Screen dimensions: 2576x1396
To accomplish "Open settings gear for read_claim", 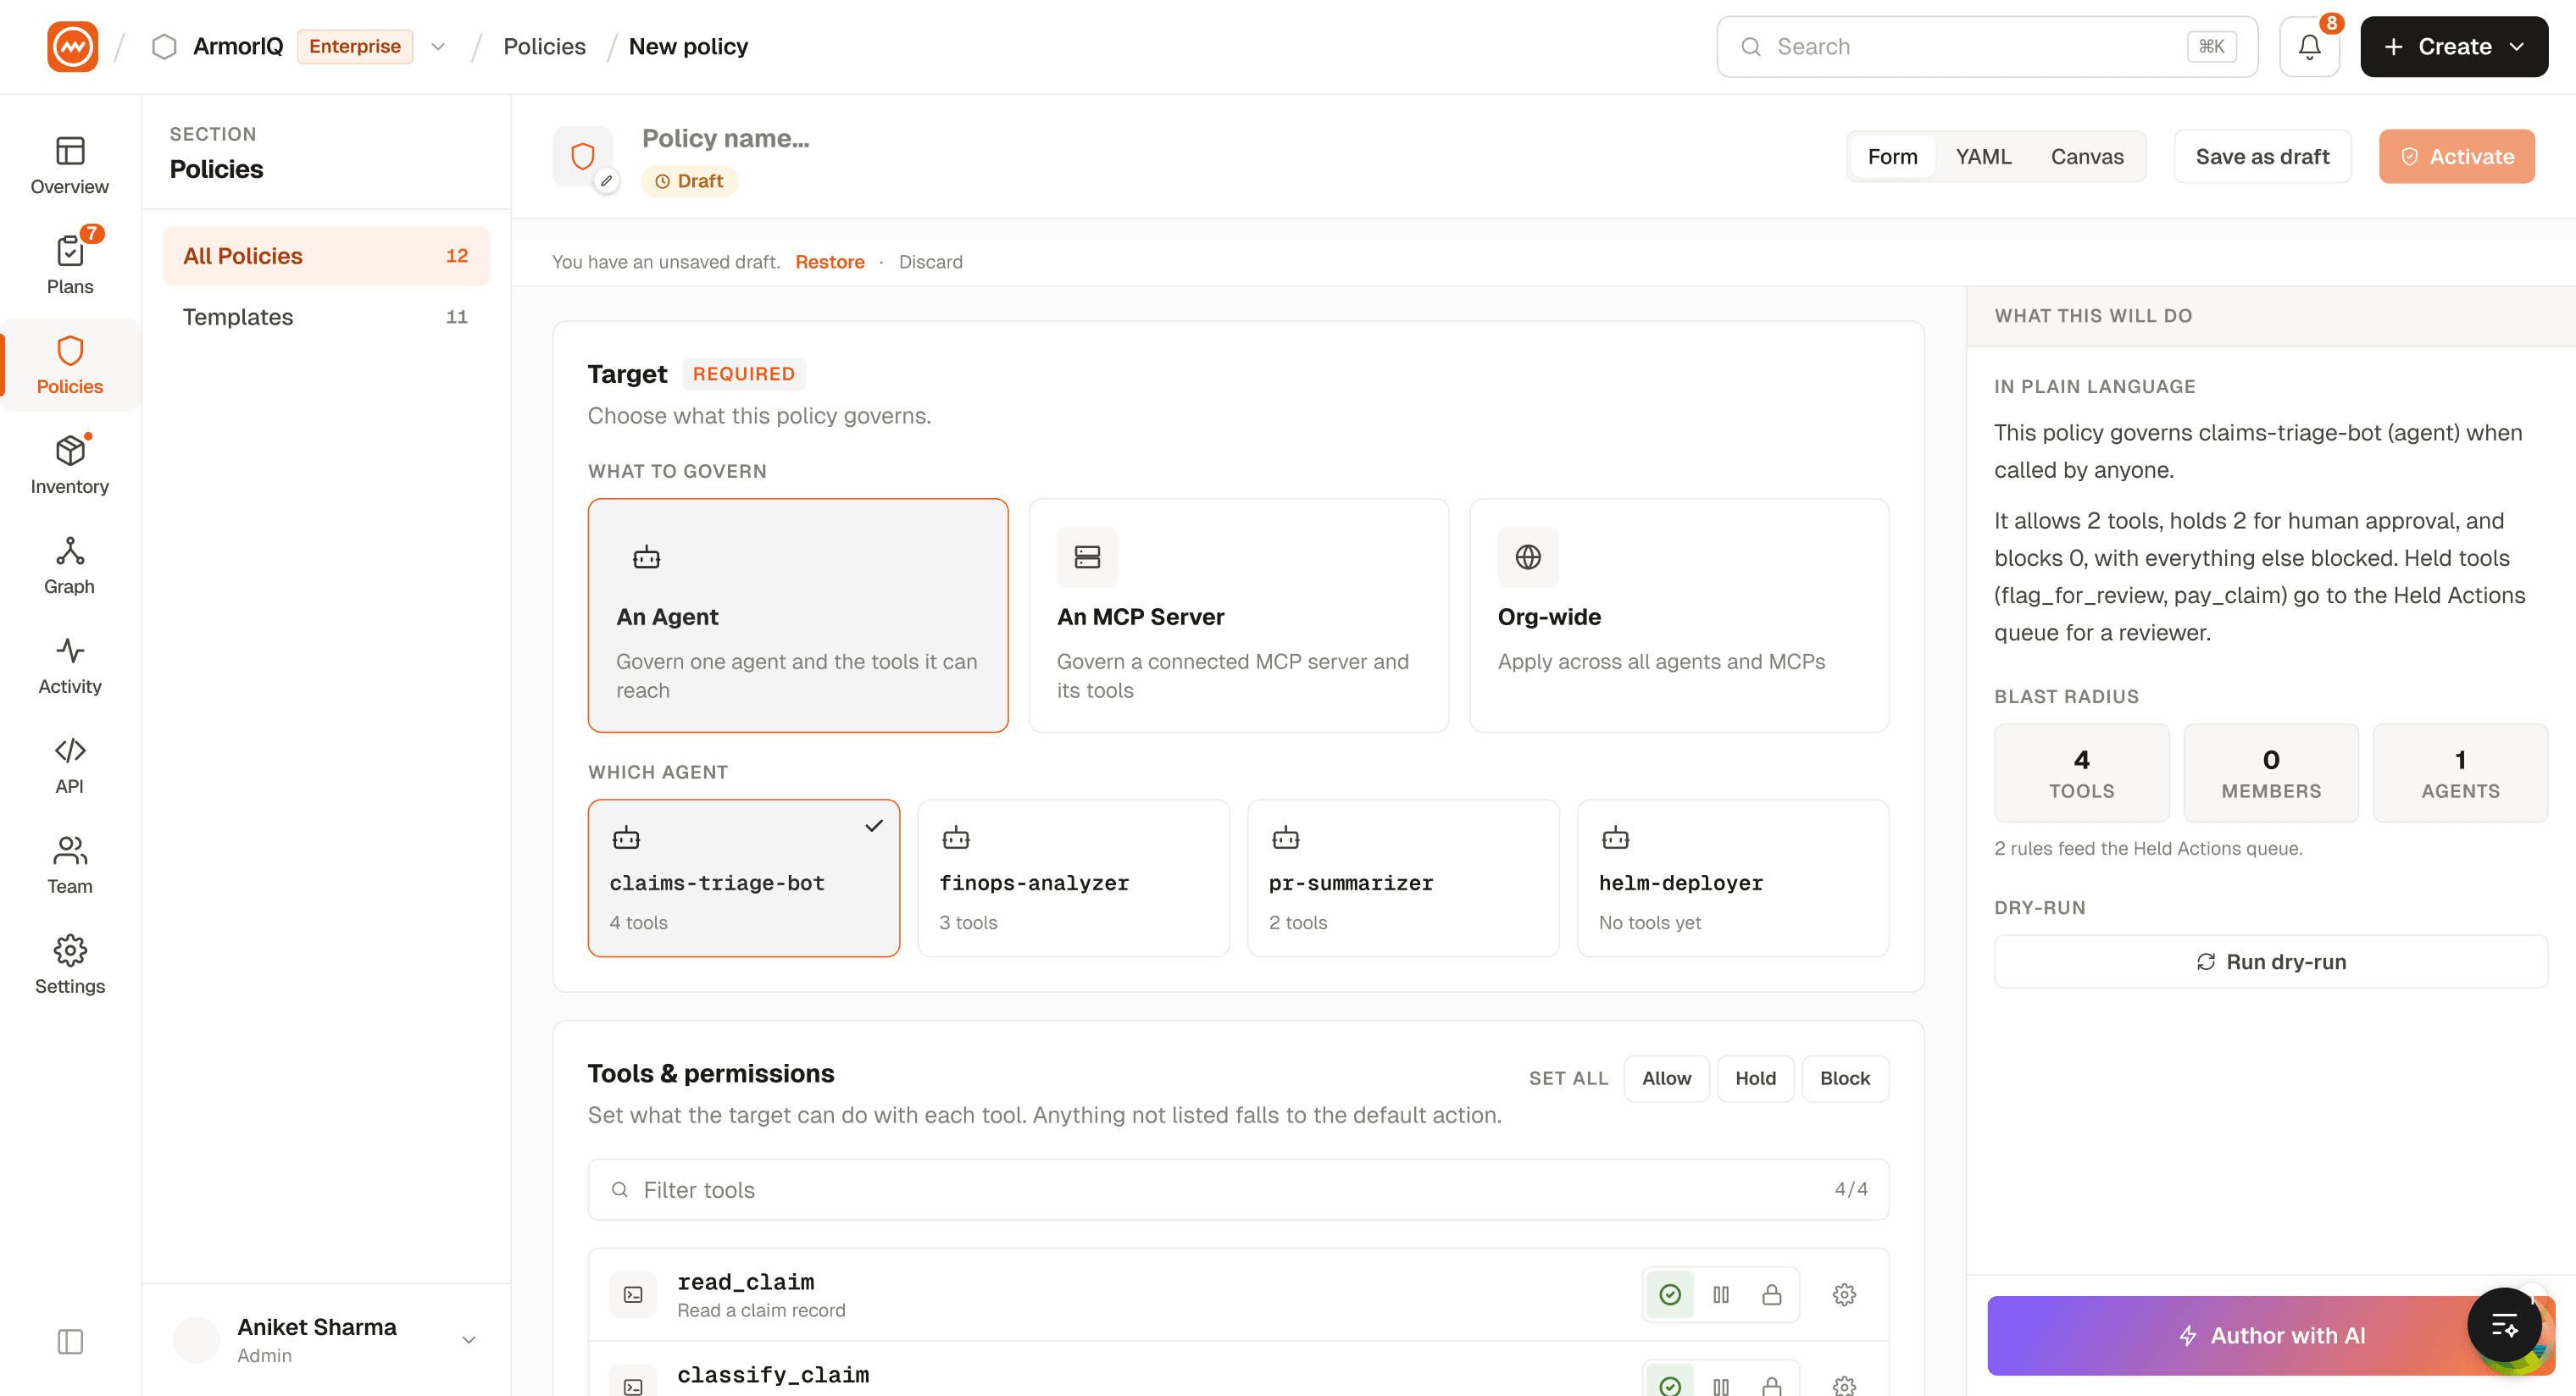I will click(x=1844, y=1294).
